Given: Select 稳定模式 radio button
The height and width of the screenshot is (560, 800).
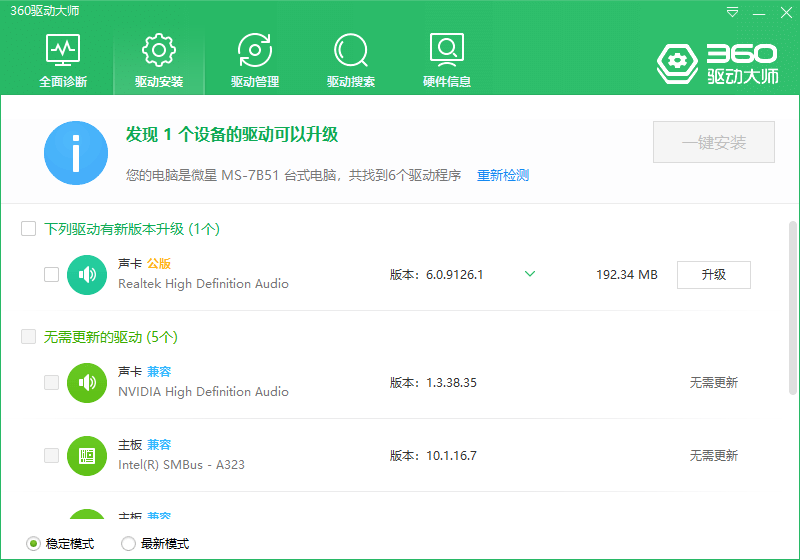Looking at the screenshot, I should (34, 544).
